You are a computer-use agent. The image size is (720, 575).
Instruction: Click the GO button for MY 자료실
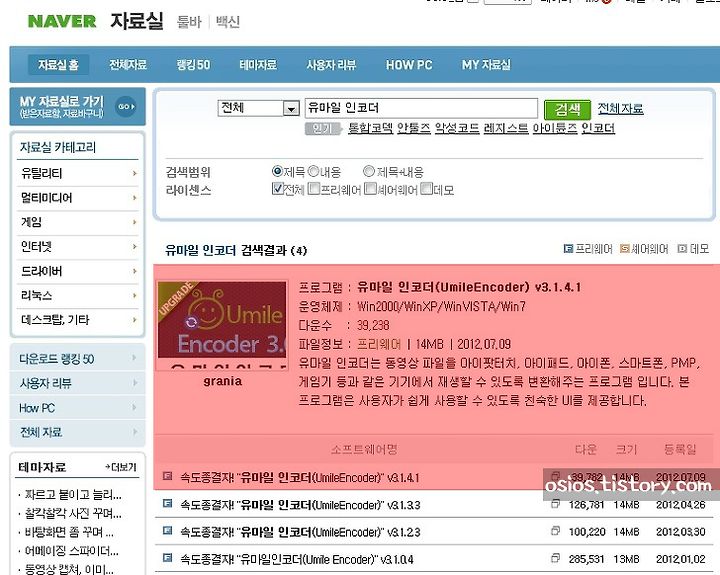[125, 107]
